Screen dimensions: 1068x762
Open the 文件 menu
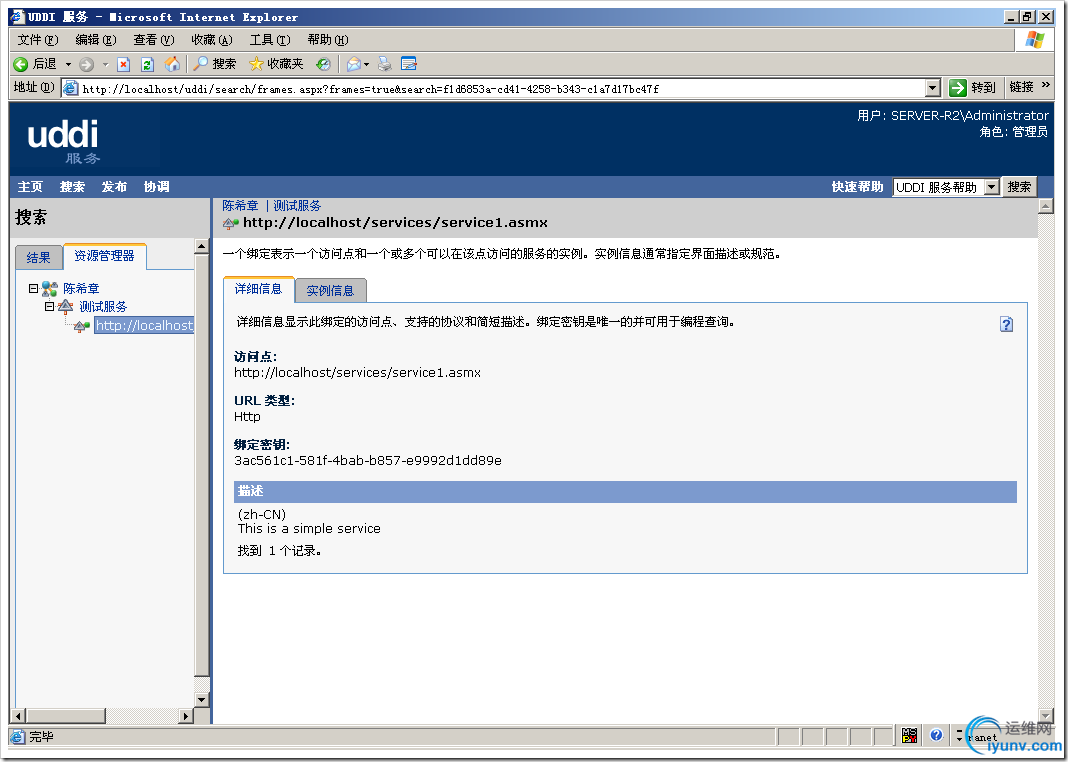tap(38, 40)
